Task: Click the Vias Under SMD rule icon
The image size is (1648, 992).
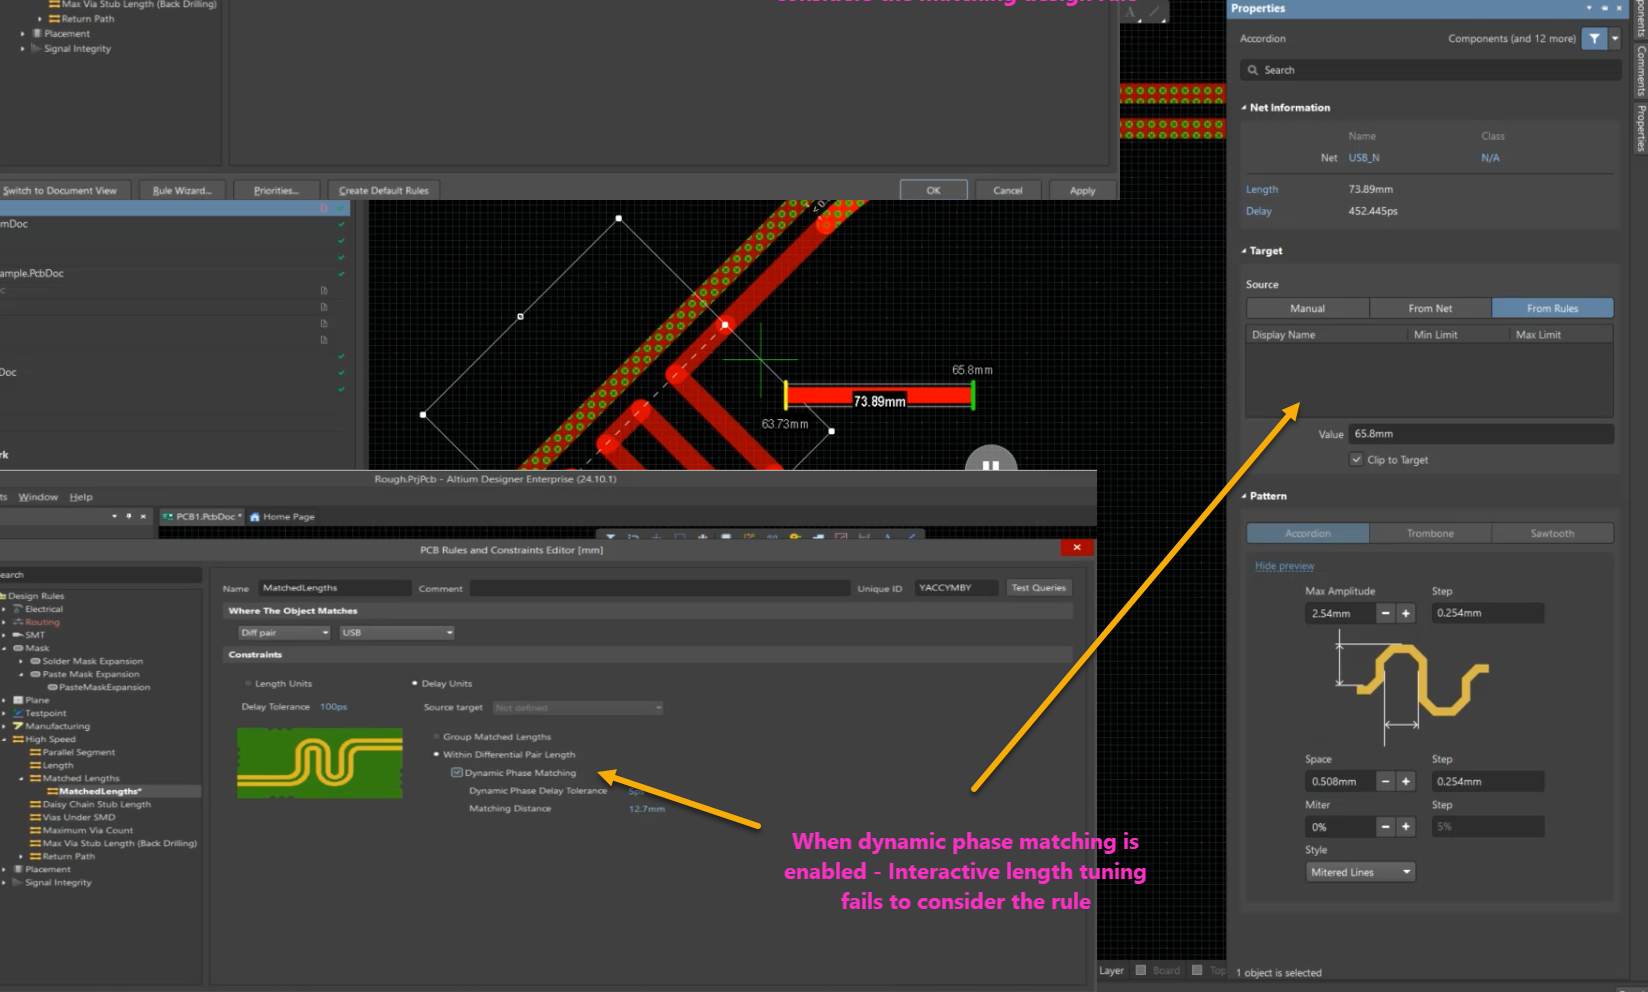Action: [36, 817]
